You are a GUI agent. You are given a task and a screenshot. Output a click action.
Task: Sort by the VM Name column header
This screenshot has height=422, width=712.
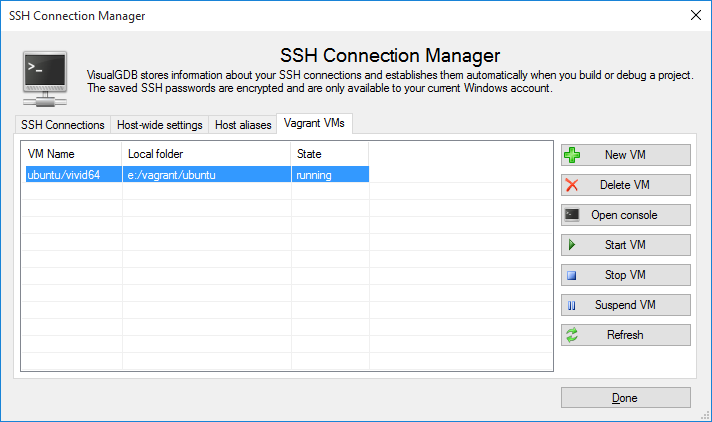pyautogui.click(x=73, y=154)
